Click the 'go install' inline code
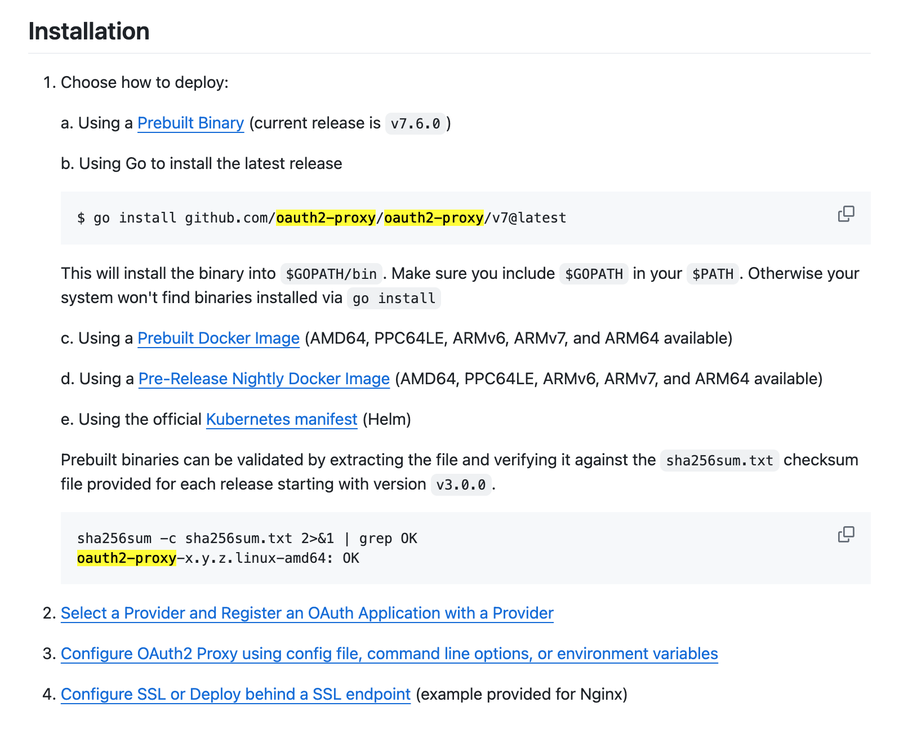899x729 pixels. (394, 299)
